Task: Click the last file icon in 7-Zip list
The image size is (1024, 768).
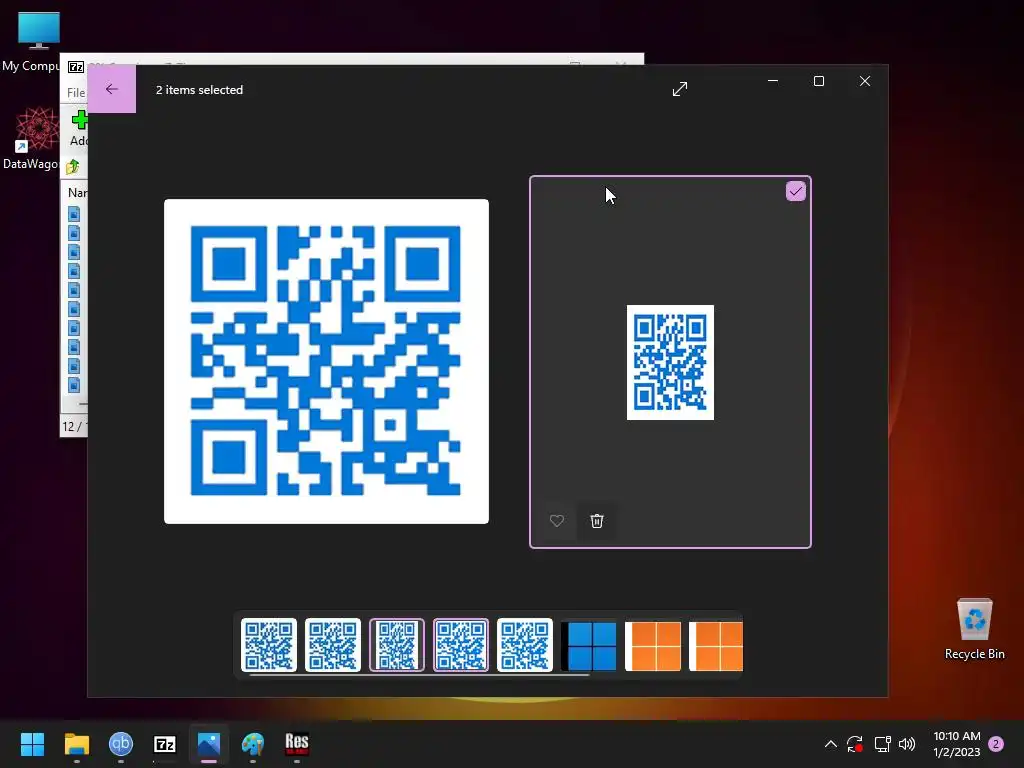Action: (74, 385)
